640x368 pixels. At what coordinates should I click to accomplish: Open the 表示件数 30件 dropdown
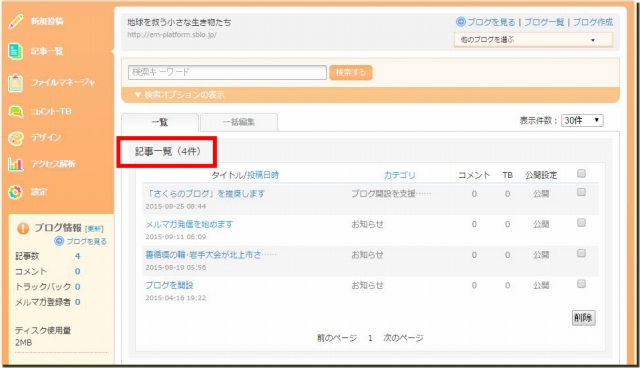(582, 120)
